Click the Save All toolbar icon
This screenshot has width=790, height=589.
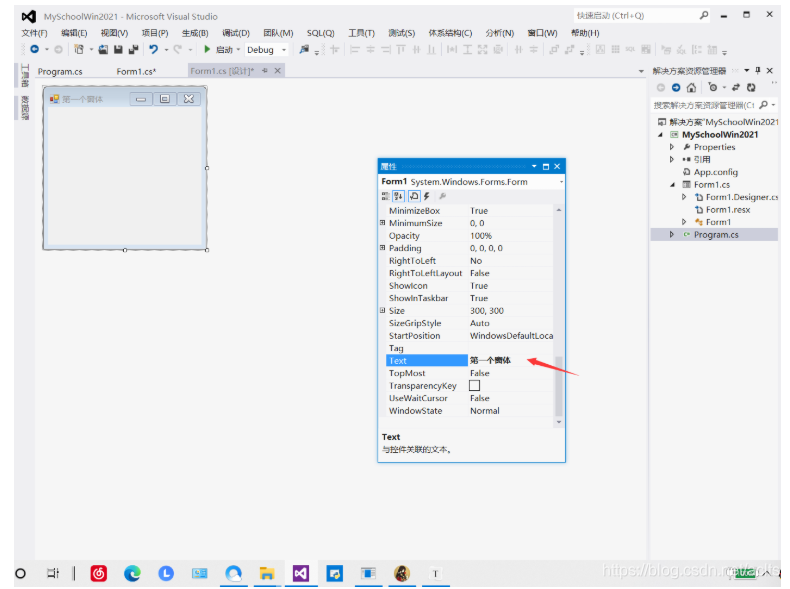coord(134,49)
